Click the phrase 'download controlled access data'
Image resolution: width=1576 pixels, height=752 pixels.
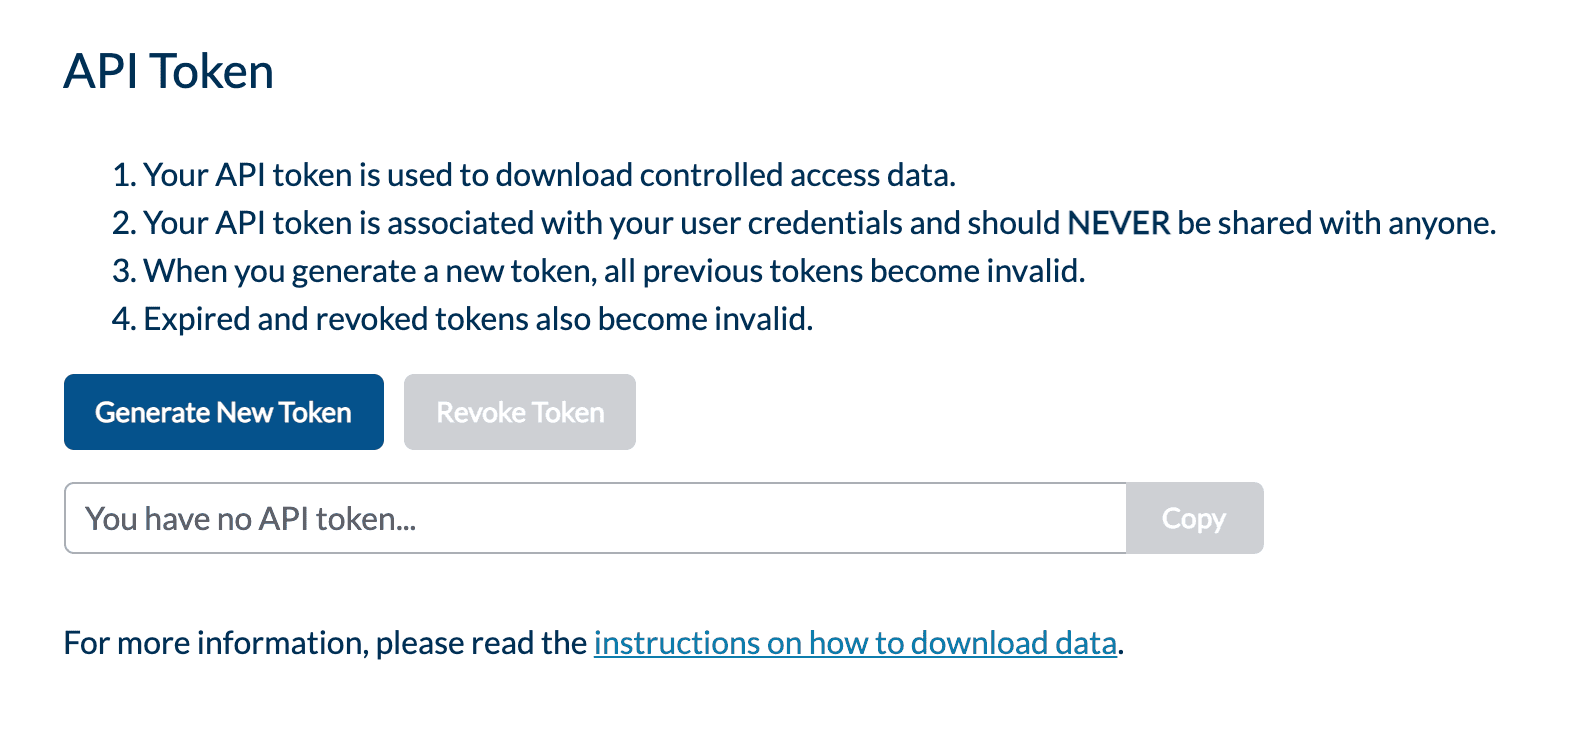pyautogui.click(x=724, y=175)
